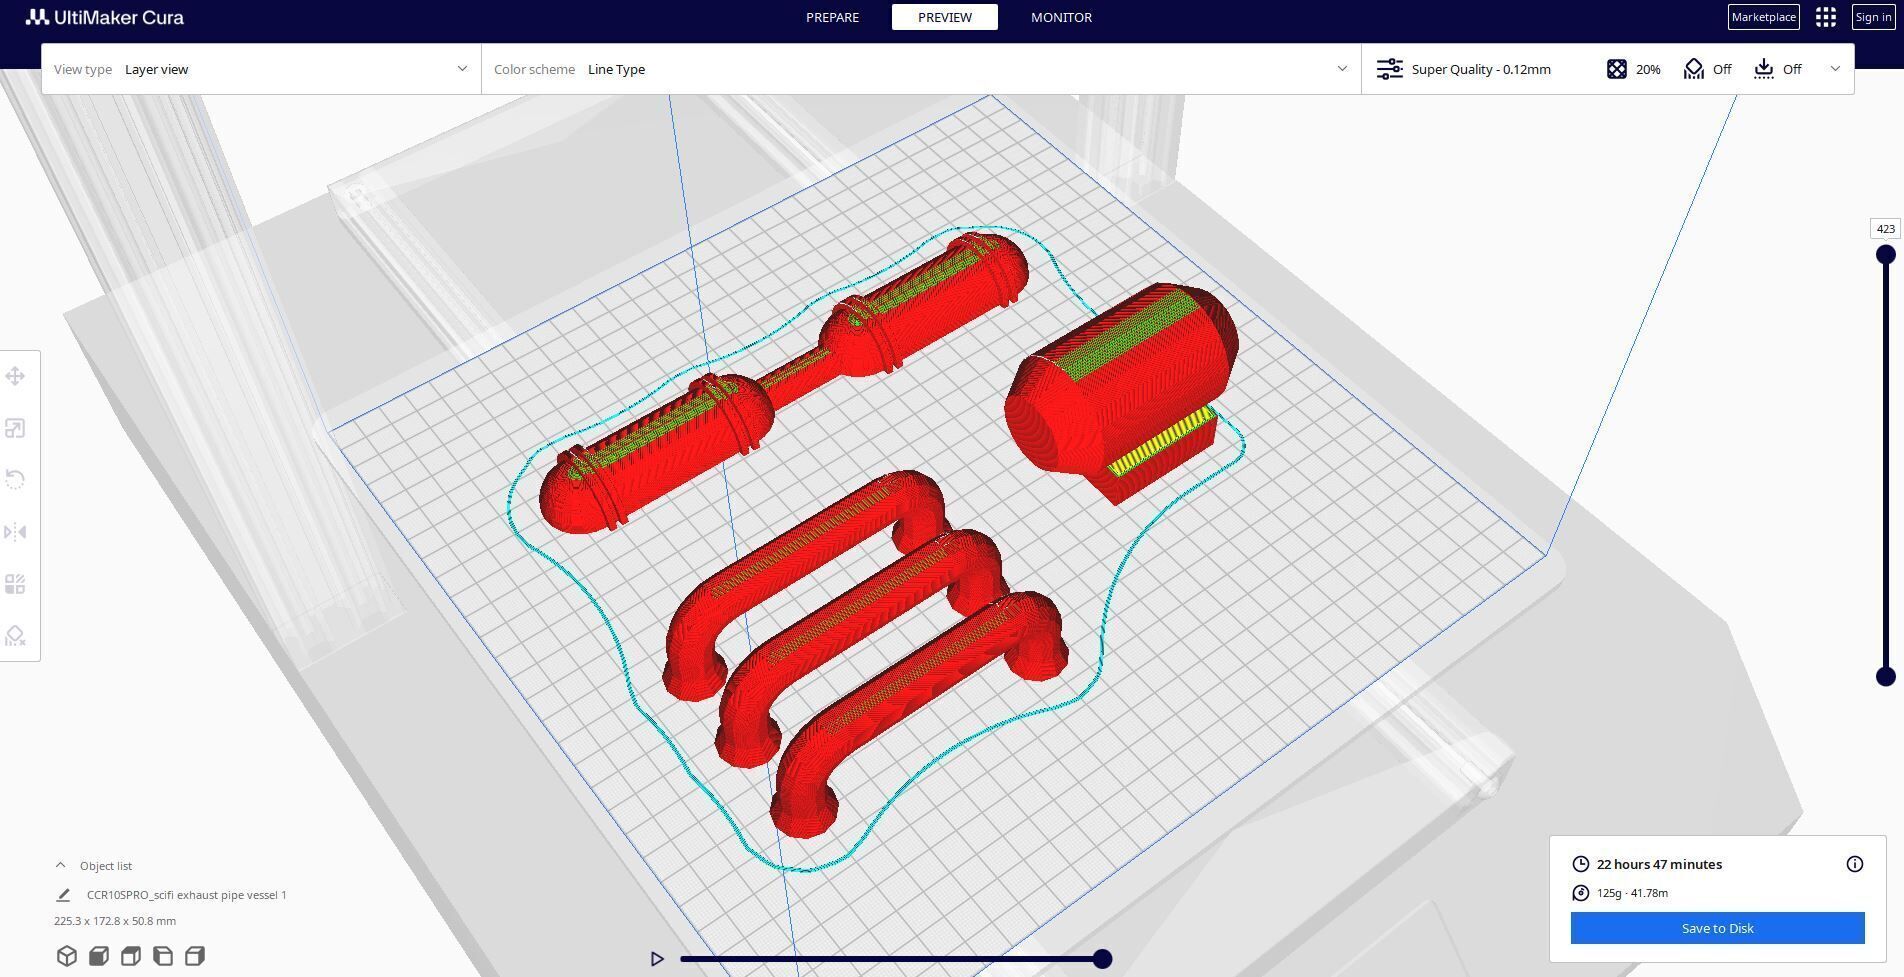Click the filament spool material icon

(1581, 893)
